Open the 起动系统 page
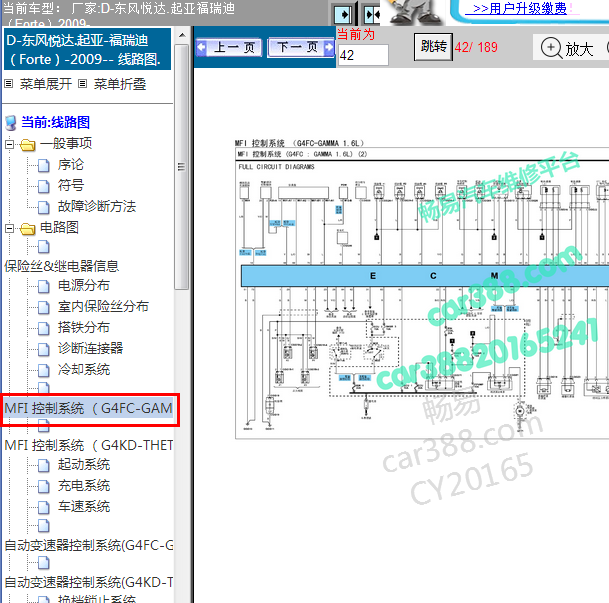Screen dimensions: 609x603 point(84,465)
